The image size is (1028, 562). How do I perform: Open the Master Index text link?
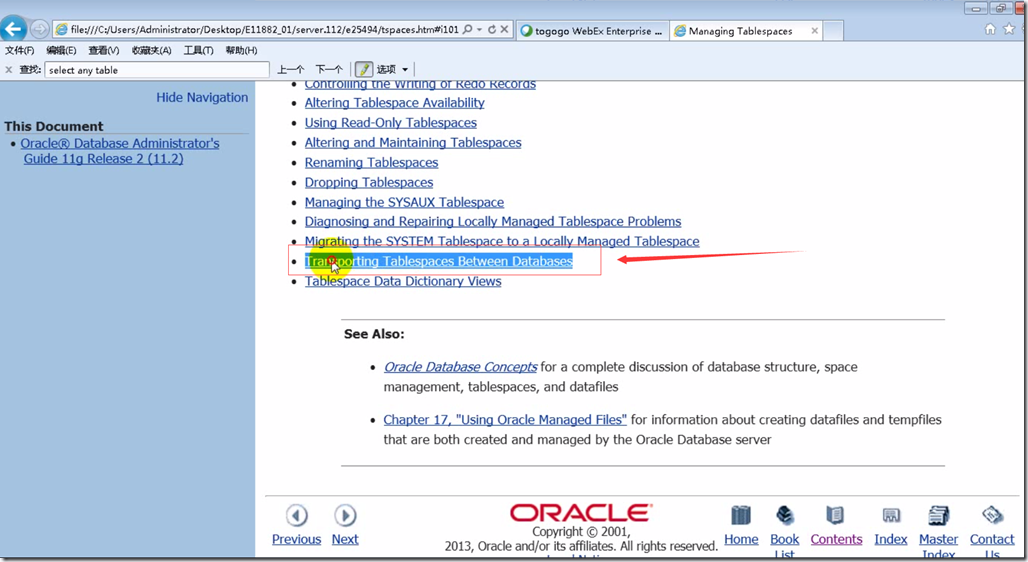coord(938,546)
